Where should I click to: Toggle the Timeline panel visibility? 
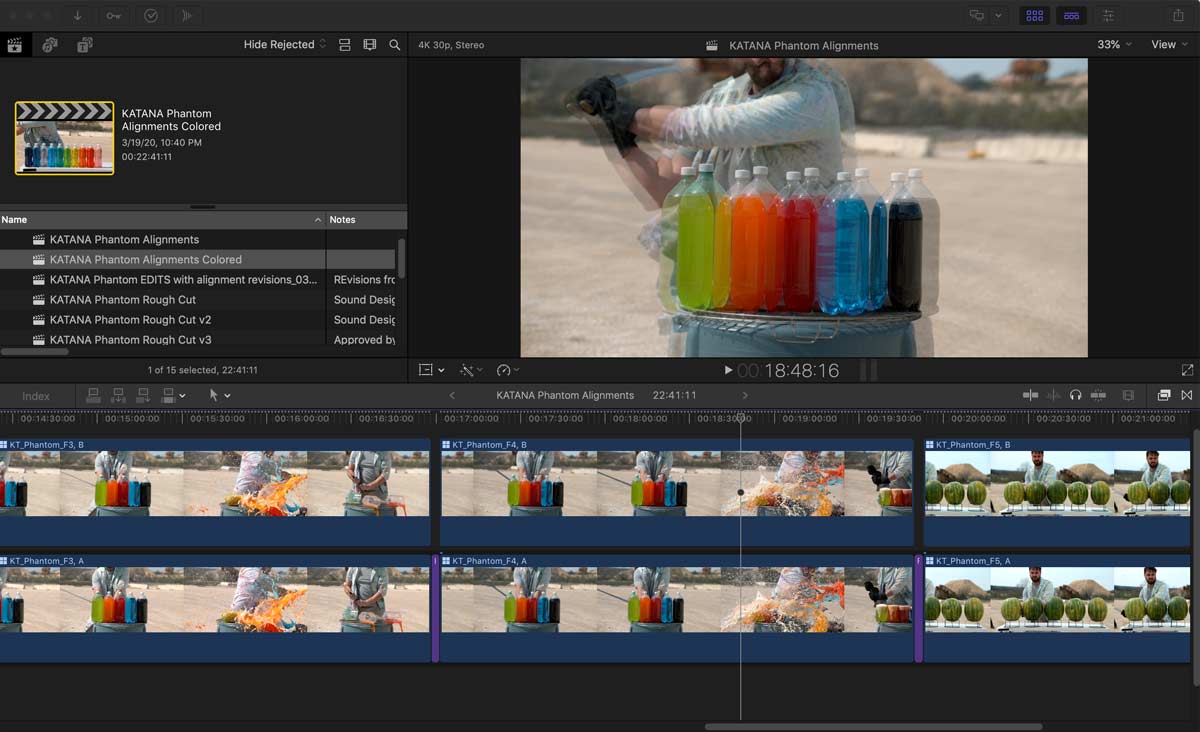pyautogui.click(x=1071, y=15)
